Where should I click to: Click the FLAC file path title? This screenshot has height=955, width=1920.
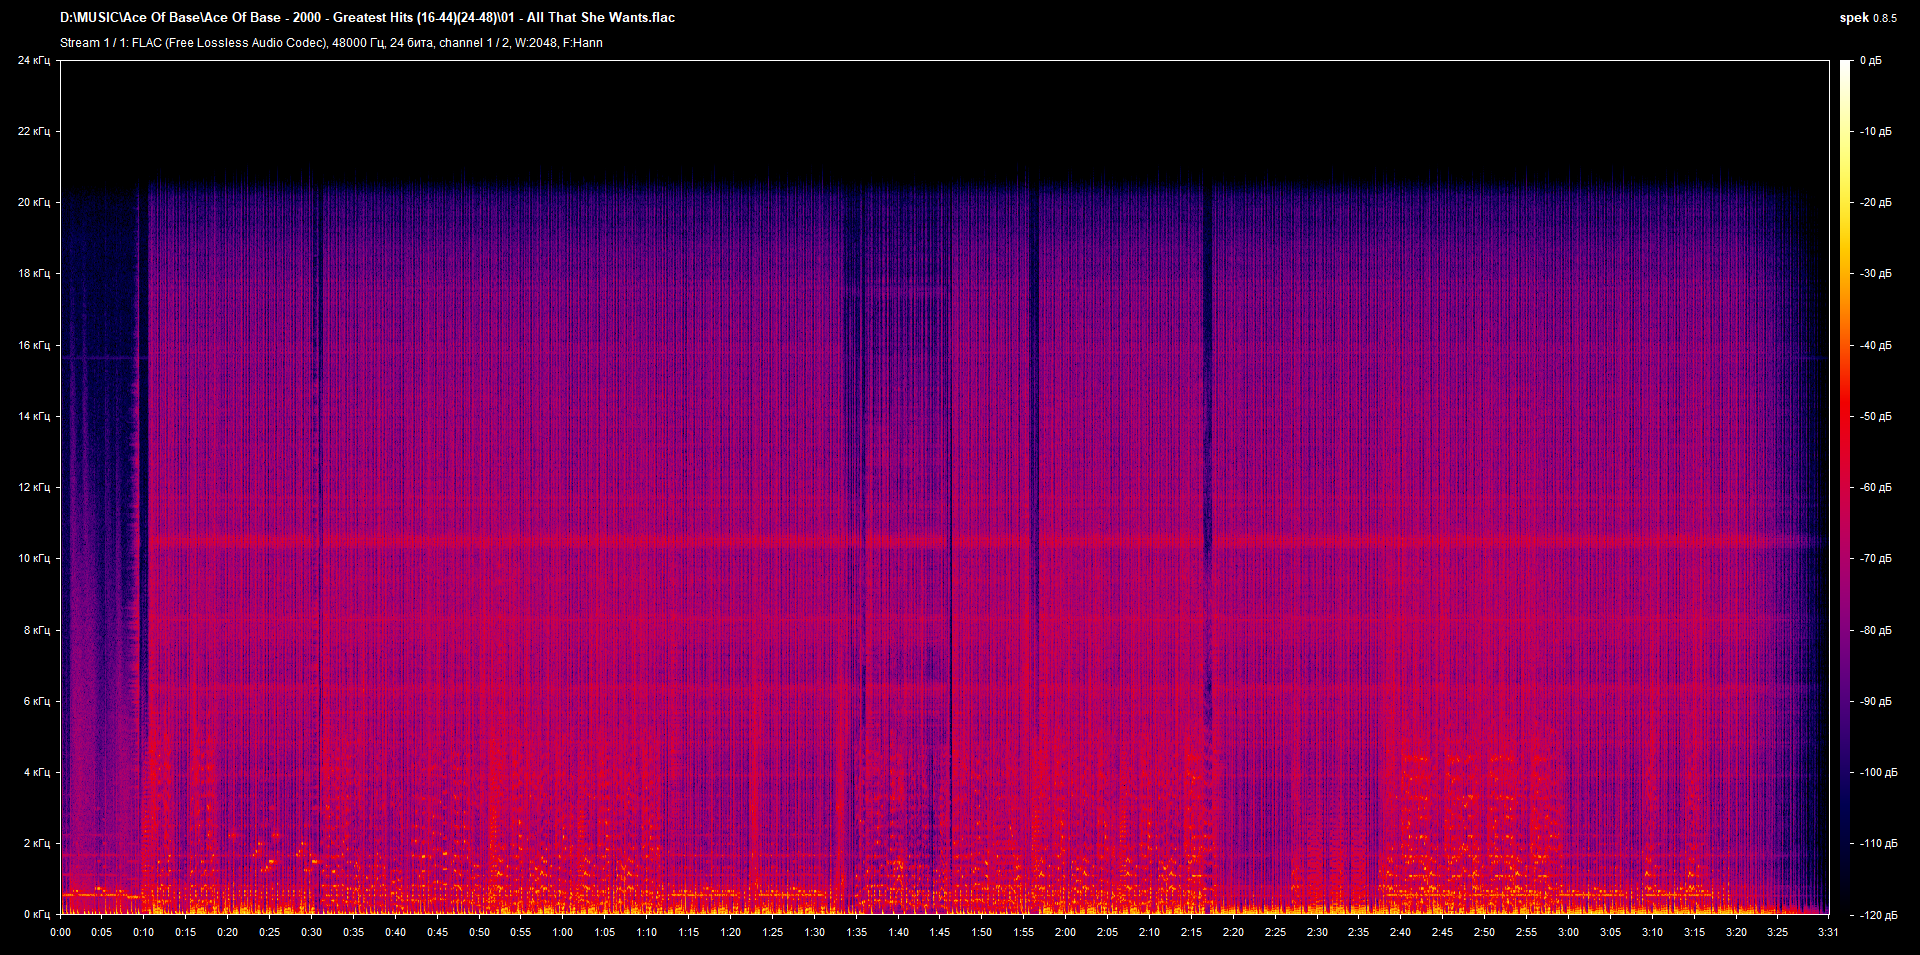click(x=367, y=18)
